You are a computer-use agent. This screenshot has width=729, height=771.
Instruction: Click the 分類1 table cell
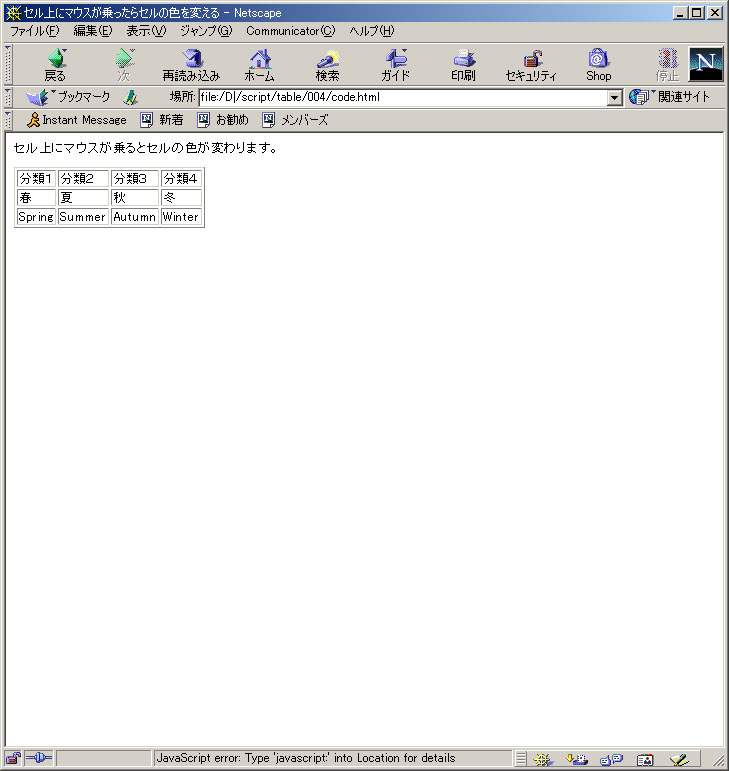(36, 178)
